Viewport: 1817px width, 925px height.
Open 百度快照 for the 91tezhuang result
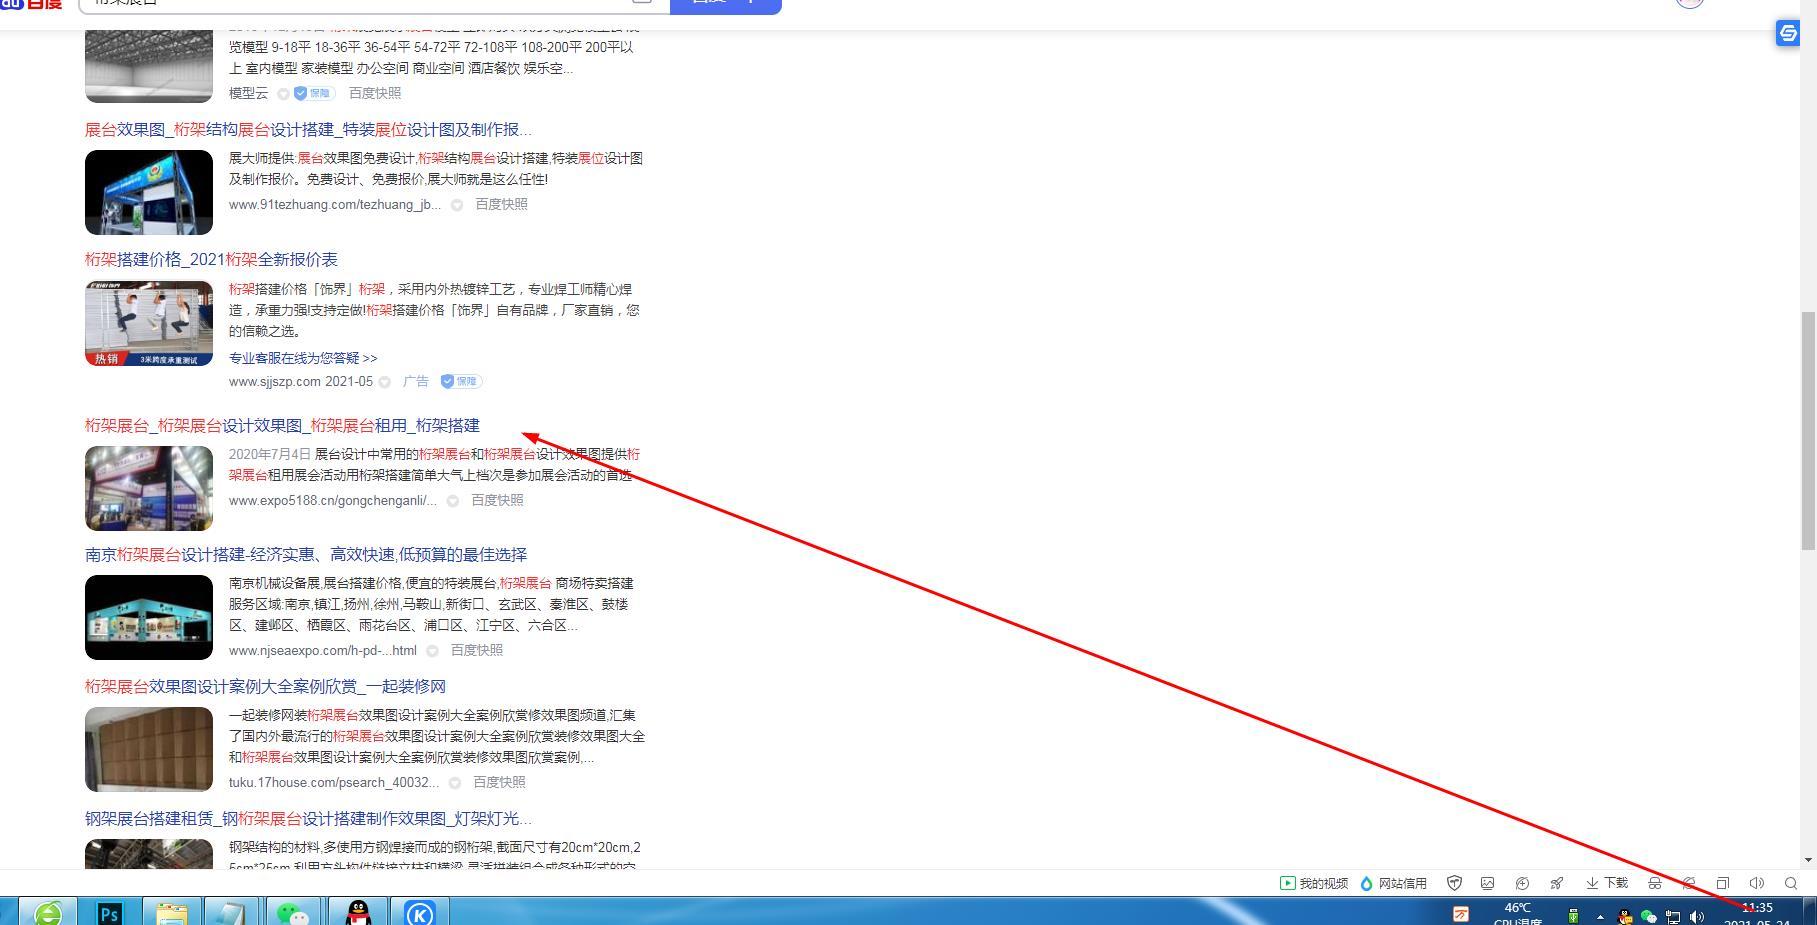501,204
